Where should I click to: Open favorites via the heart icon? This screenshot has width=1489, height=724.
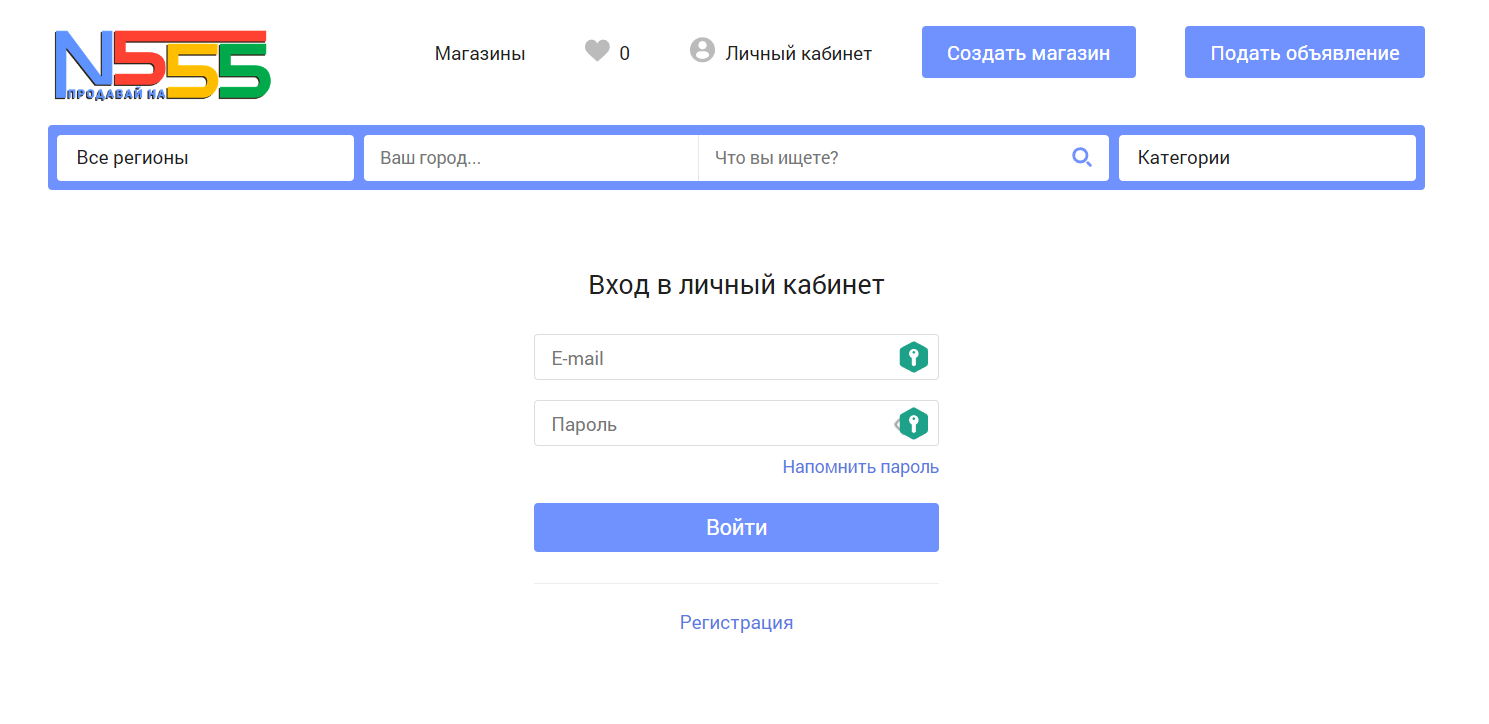pos(597,51)
